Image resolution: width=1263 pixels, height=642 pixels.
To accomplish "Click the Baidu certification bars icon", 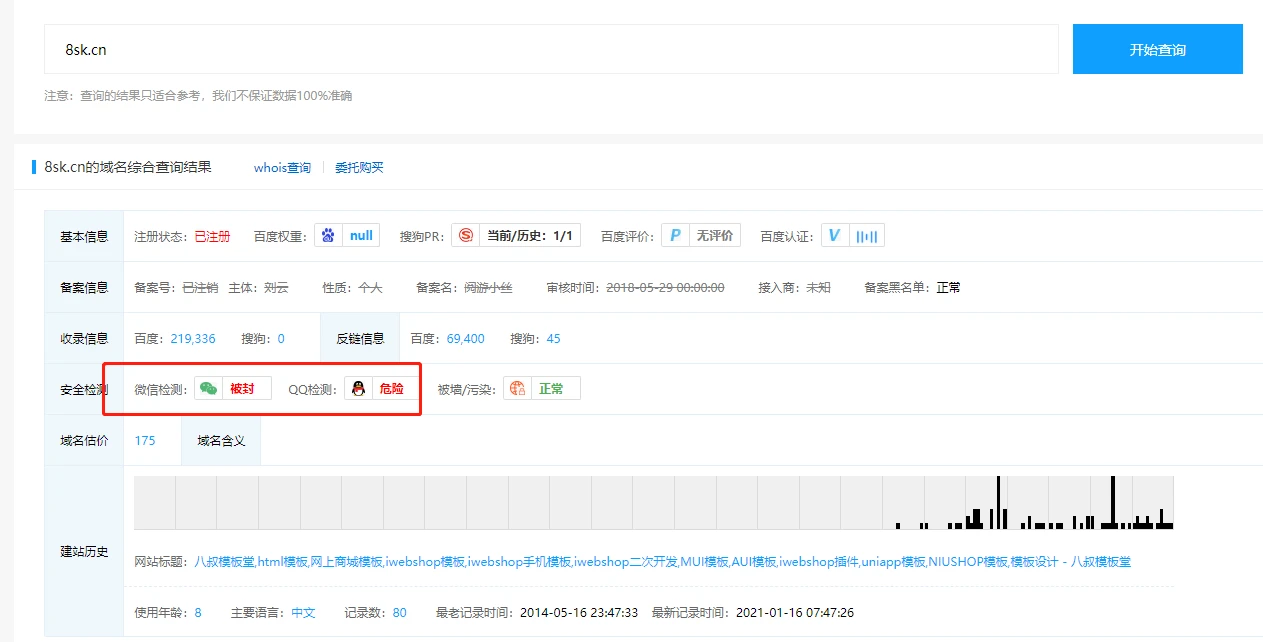I will [867, 236].
